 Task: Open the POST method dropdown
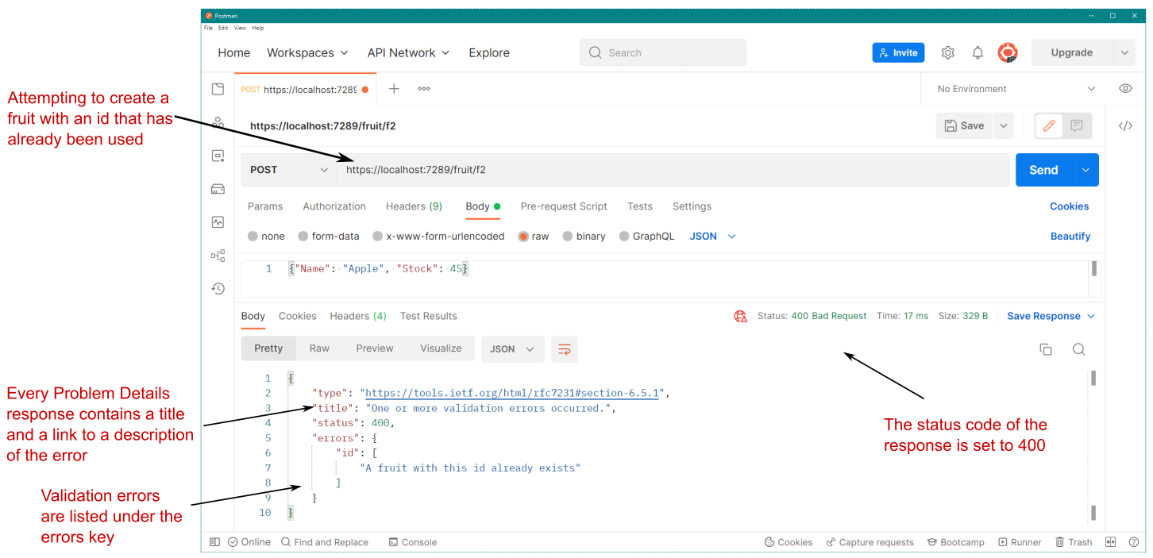coord(289,170)
